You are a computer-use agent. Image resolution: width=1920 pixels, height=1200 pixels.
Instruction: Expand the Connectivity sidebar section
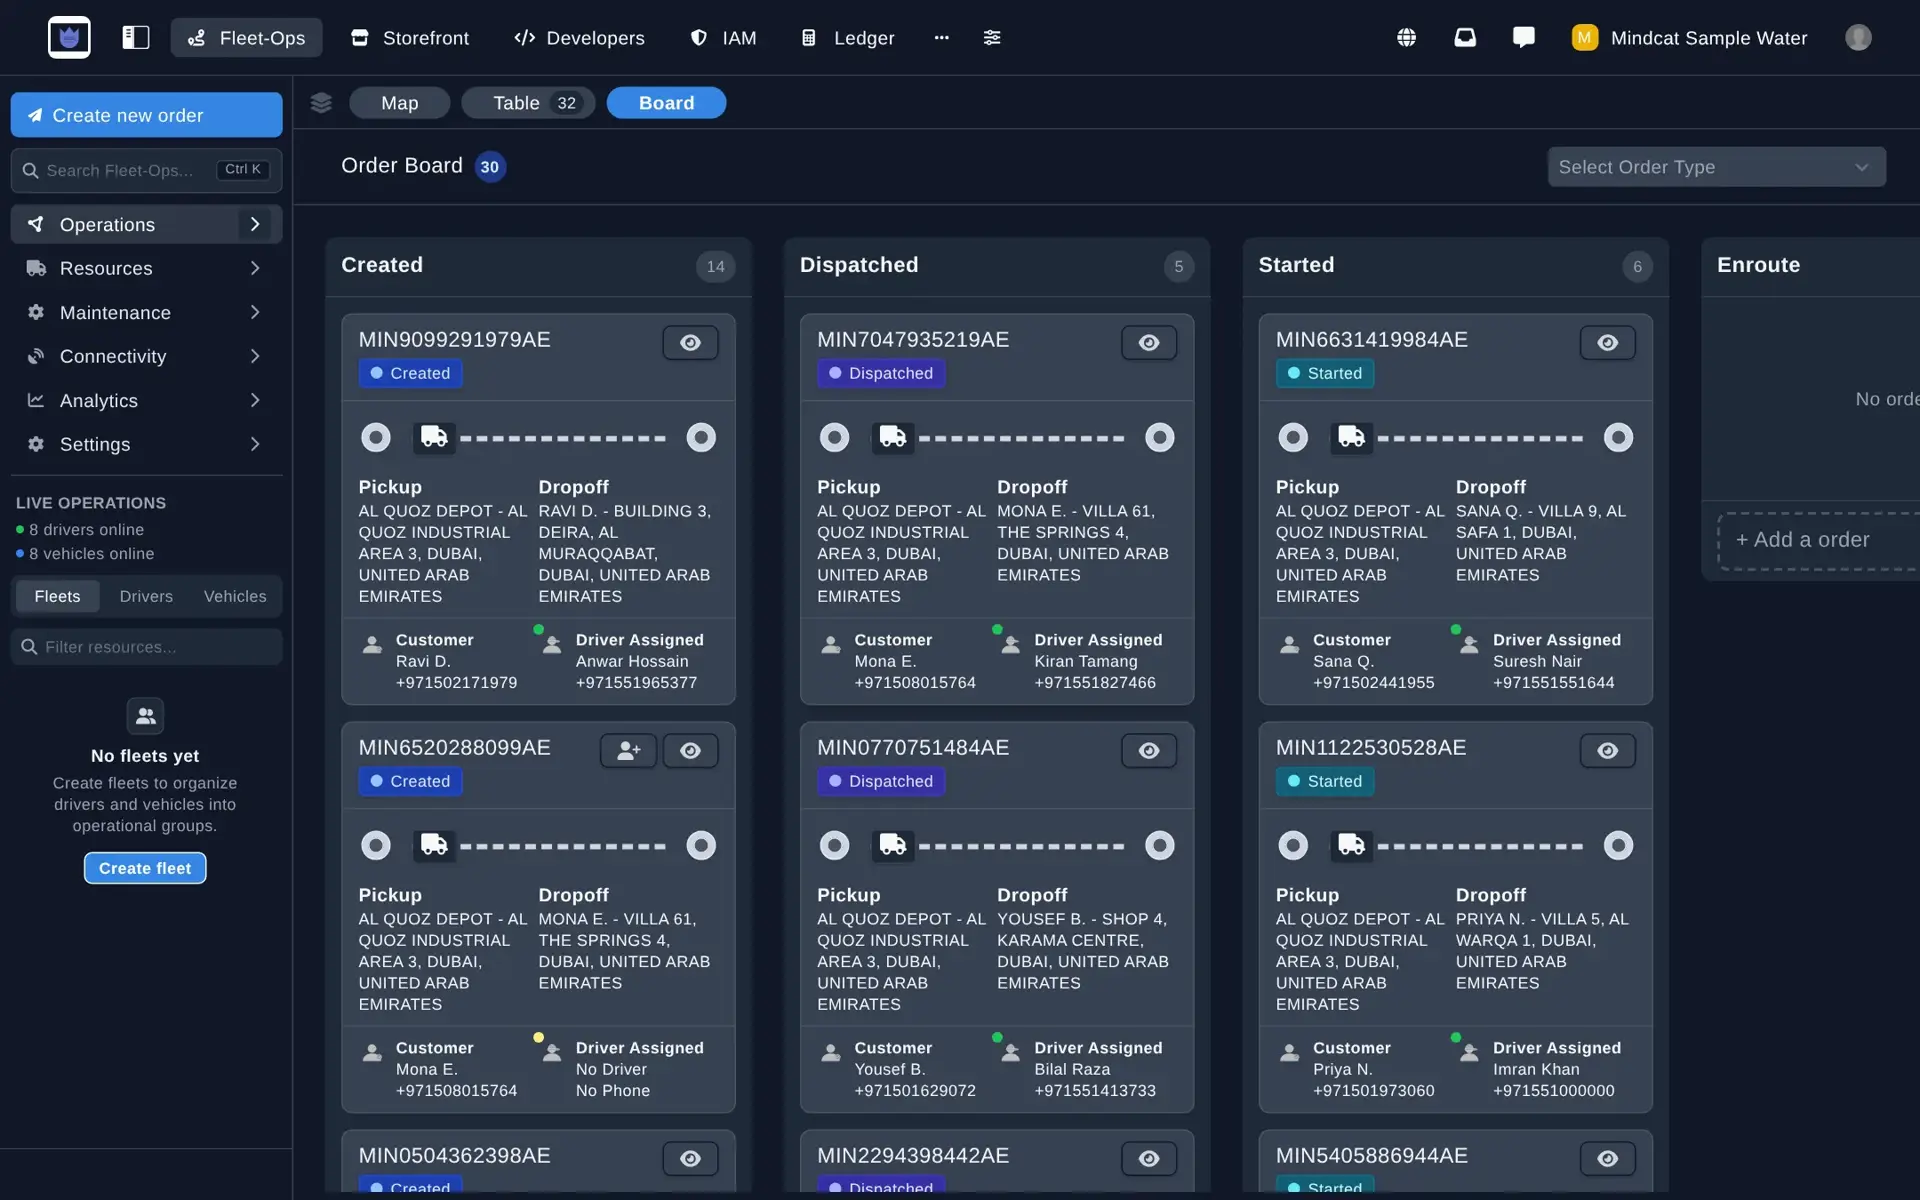coord(146,356)
